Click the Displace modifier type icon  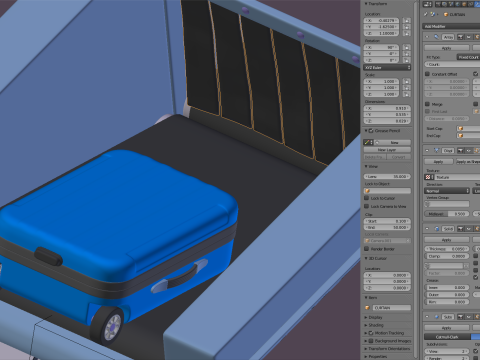click(436, 151)
